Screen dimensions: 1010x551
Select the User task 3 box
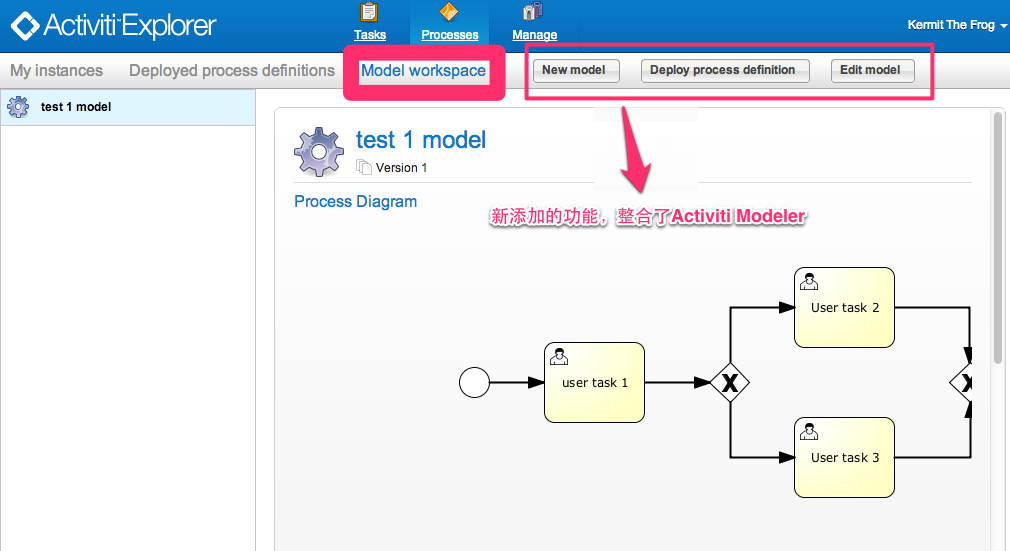tap(844, 458)
